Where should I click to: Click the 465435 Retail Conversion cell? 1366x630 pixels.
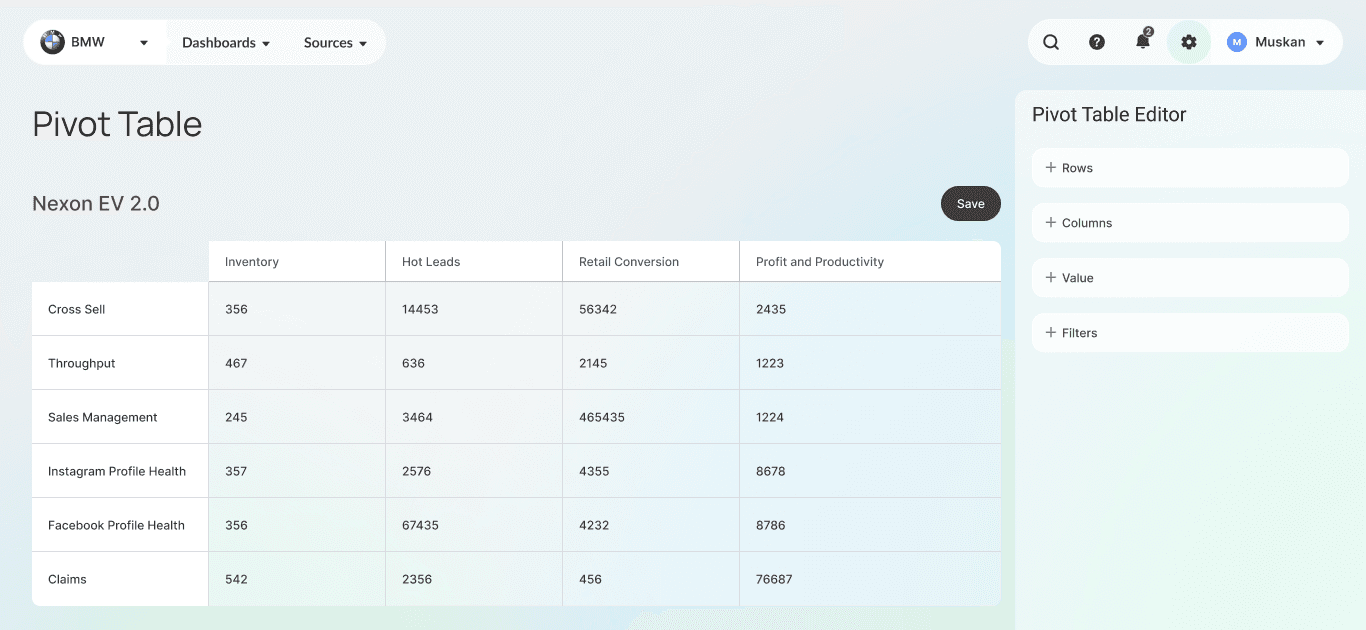pos(651,417)
